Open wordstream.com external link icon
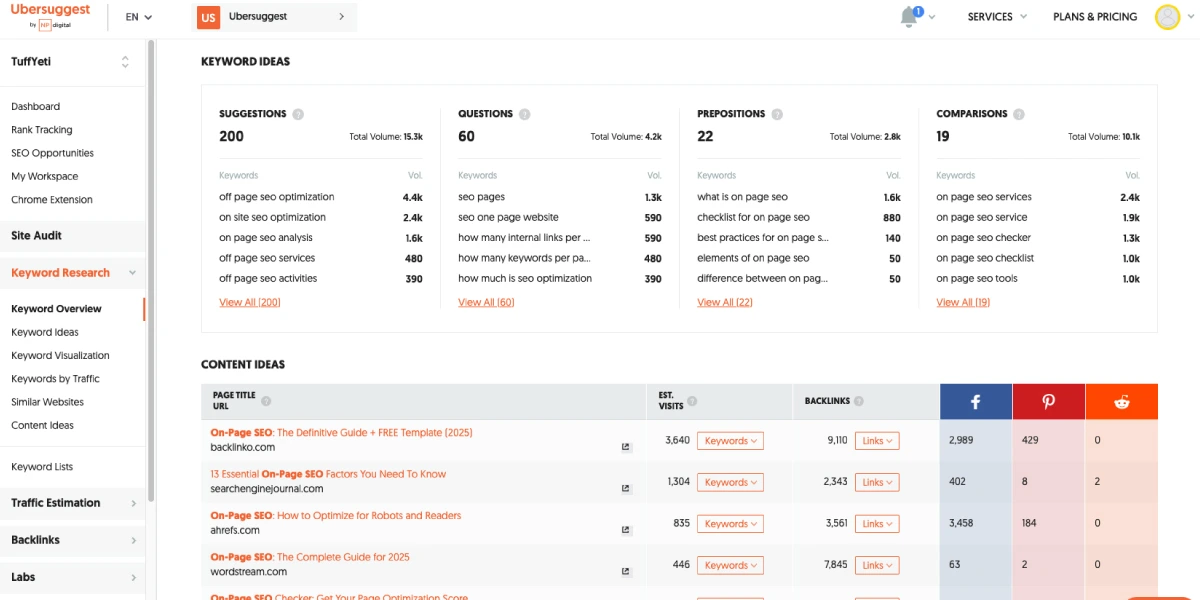The image size is (1200, 600). click(x=626, y=572)
